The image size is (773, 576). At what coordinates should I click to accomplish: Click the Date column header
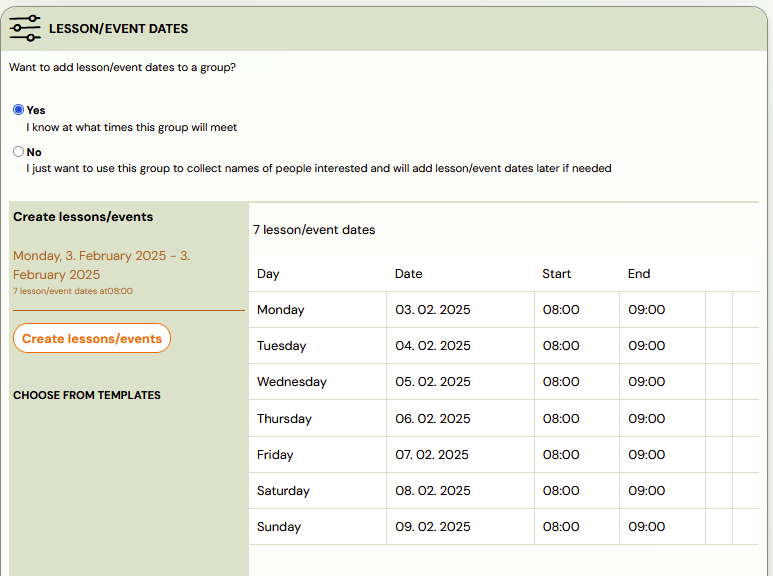[409, 274]
